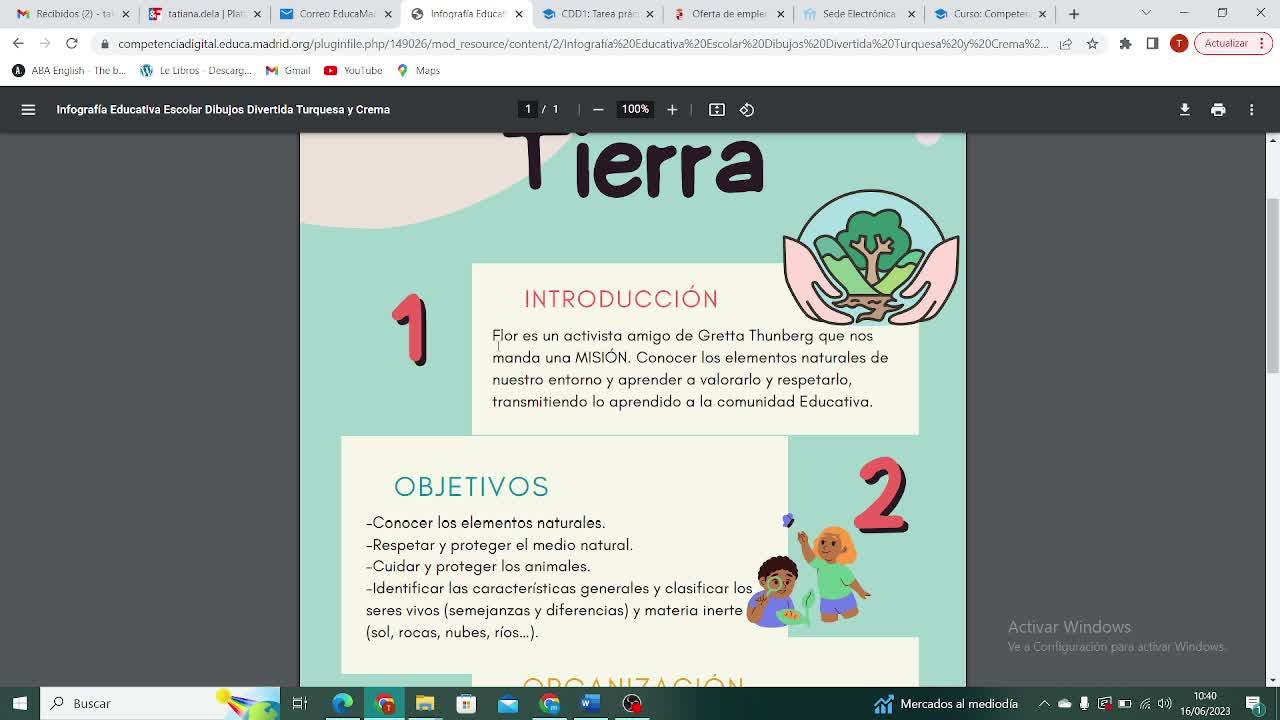This screenshot has width=1280, height=720.
Task: Open PDF viewer more actions menu
Action: (x=1251, y=110)
